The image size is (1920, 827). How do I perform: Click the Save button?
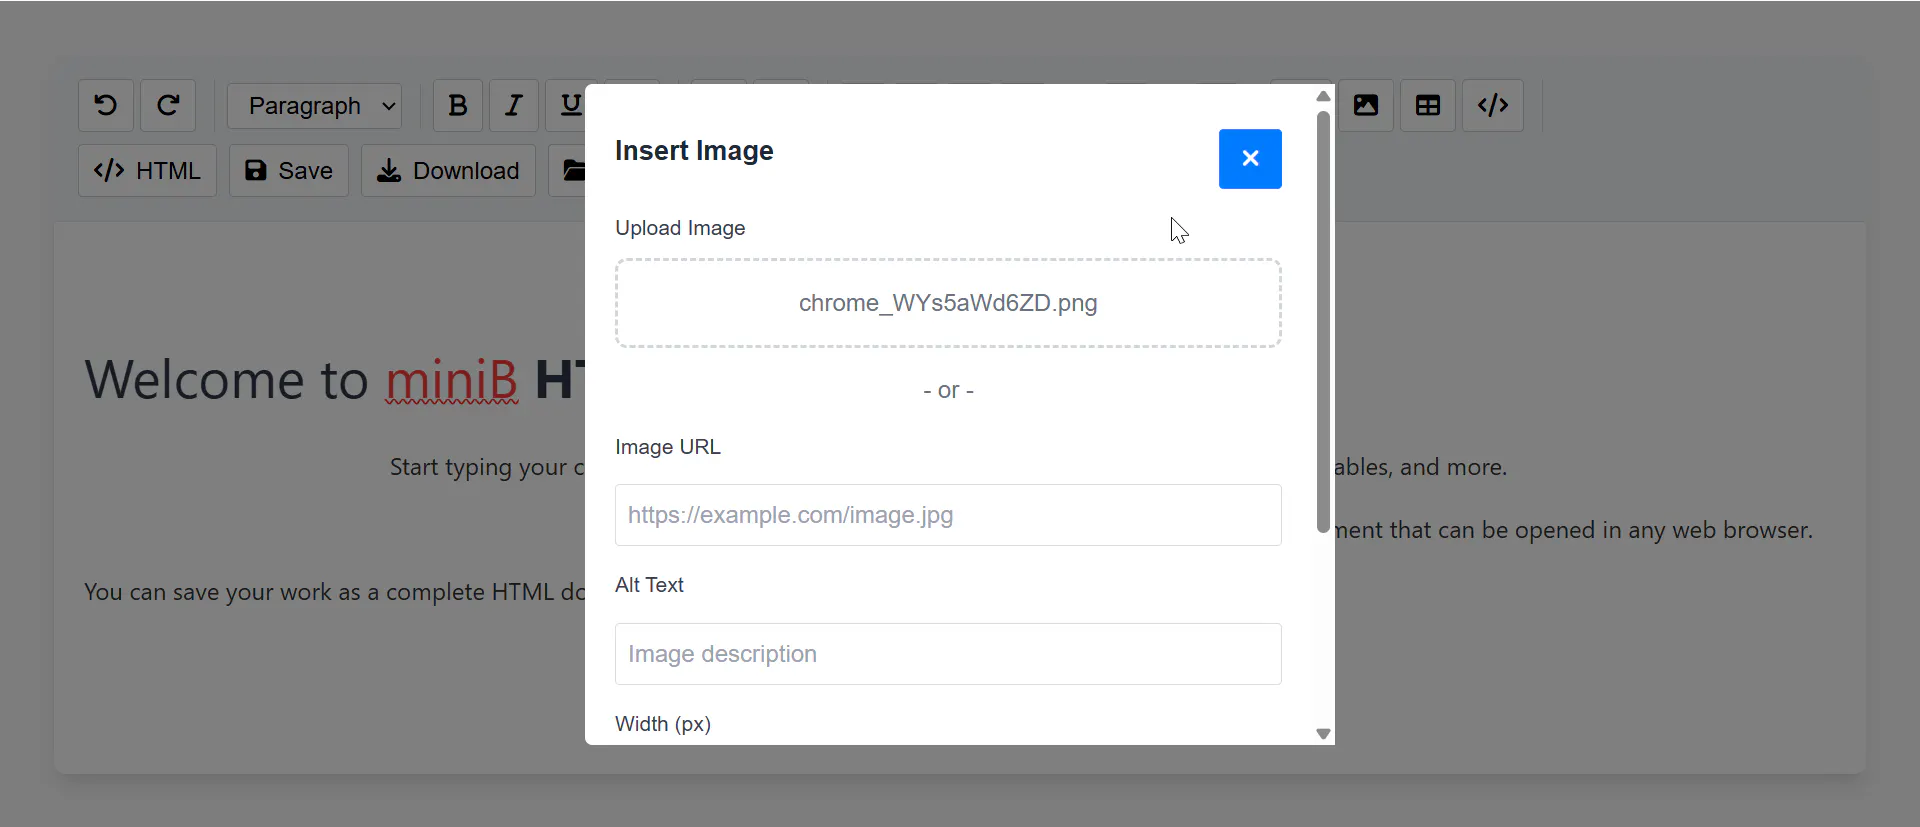tap(289, 171)
